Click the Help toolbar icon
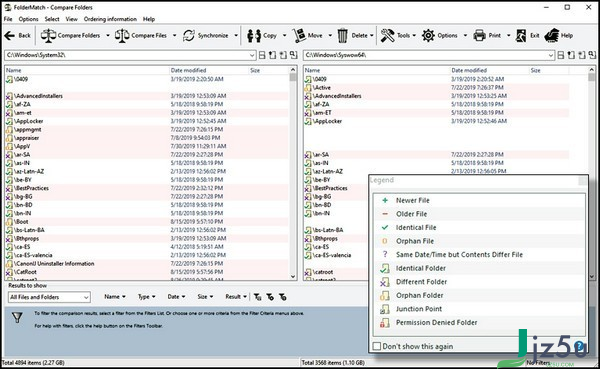 [x=551, y=36]
